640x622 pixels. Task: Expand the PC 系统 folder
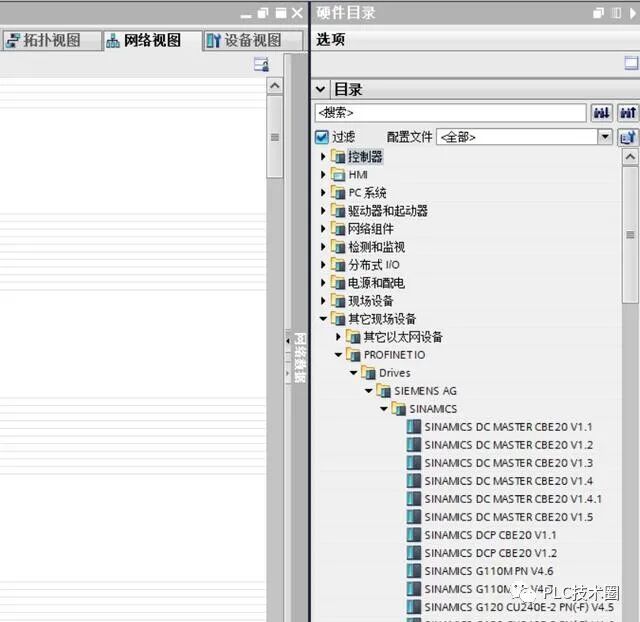[x=323, y=193]
